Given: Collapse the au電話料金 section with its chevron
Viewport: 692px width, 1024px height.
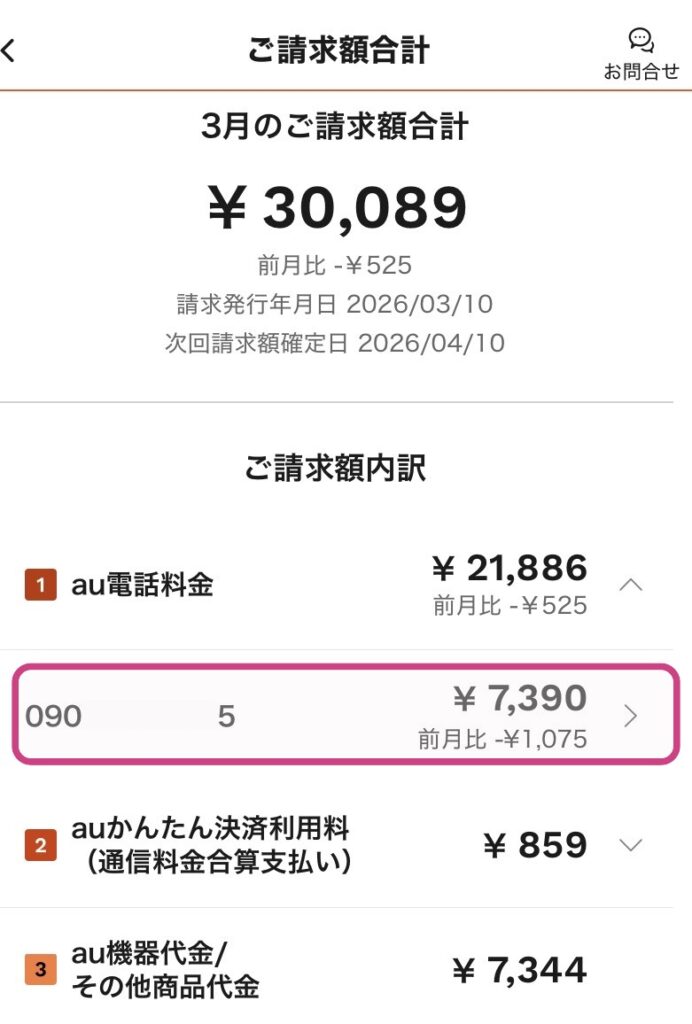Looking at the screenshot, I should (631, 585).
